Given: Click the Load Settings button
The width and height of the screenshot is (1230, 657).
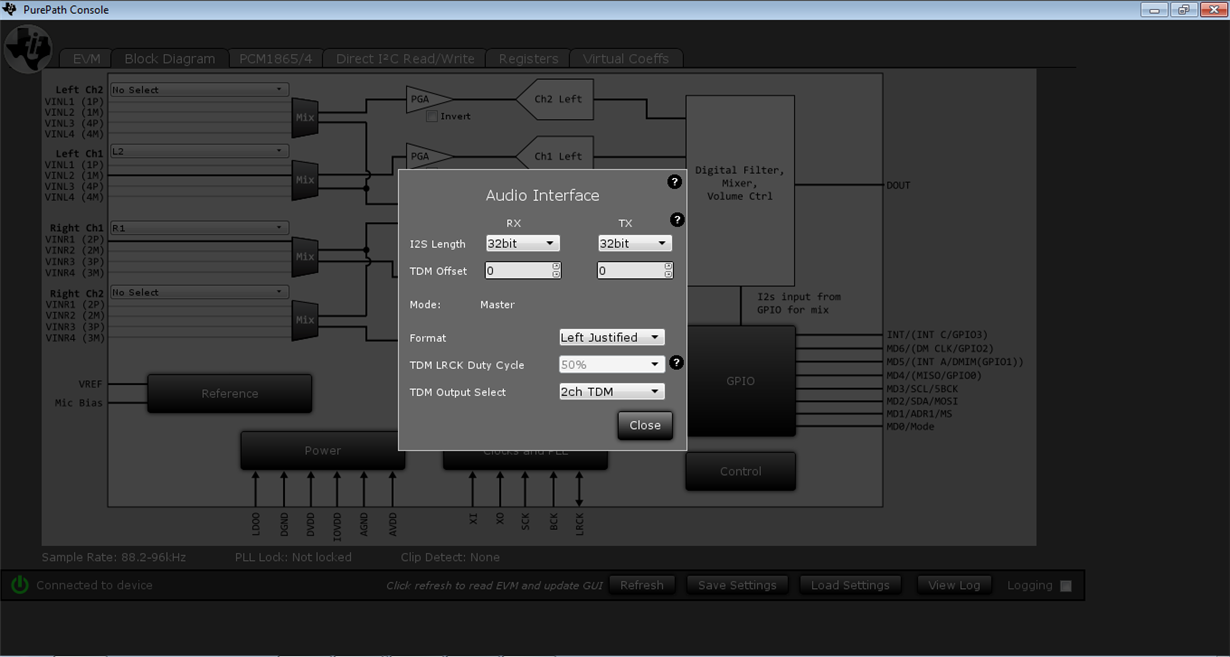Looking at the screenshot, I should coord(850,585).
